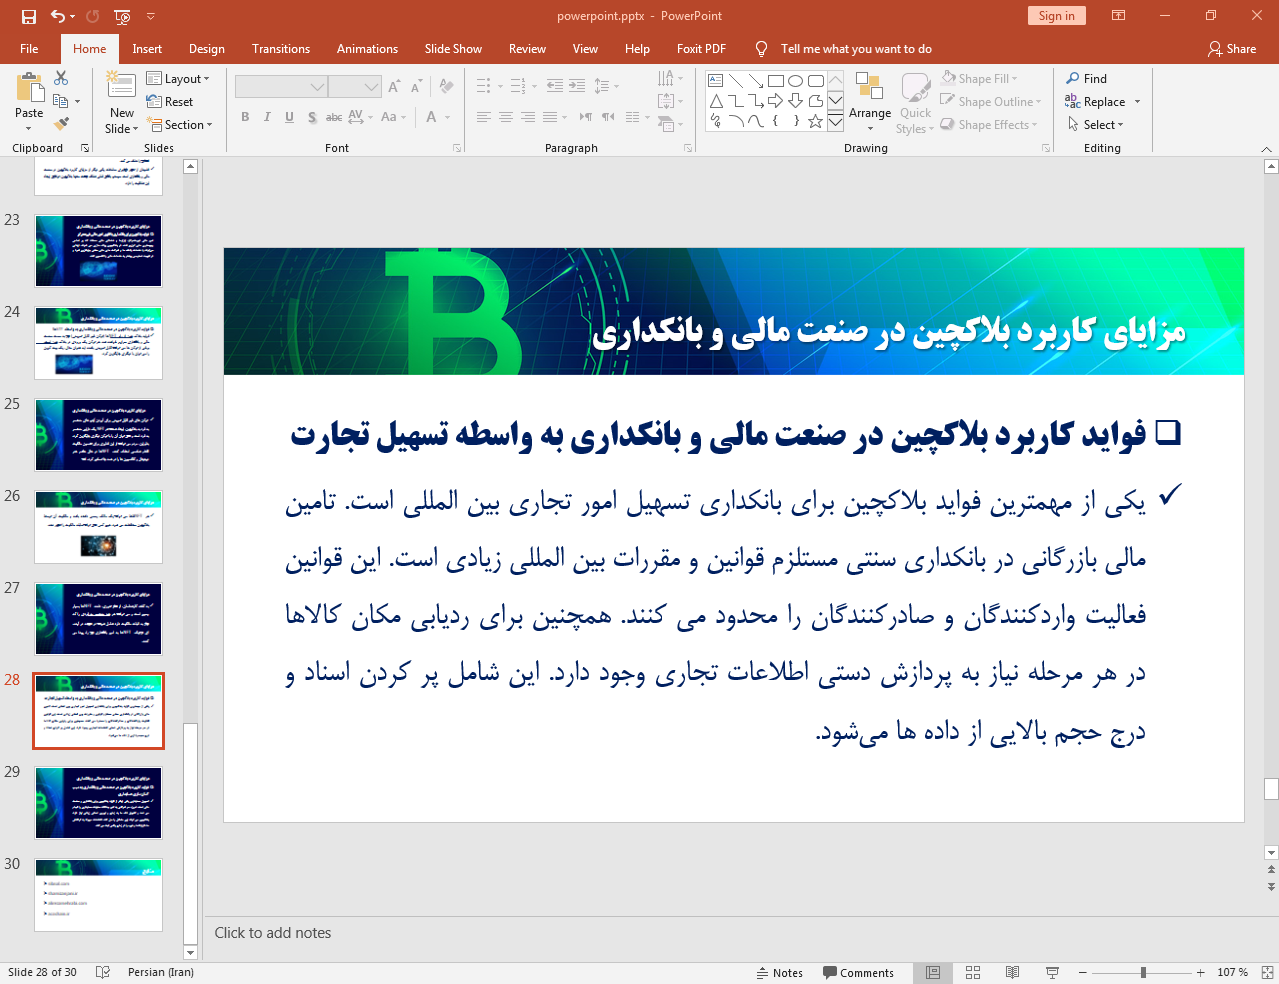Click Start From Beginning presentation icon
The image size is (1279, 984).
click(x=122, y=16)
